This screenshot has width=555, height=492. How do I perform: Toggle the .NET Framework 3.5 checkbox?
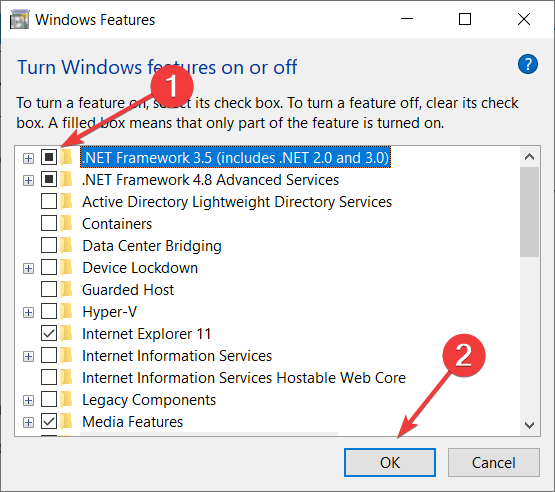tap(49, 157)
